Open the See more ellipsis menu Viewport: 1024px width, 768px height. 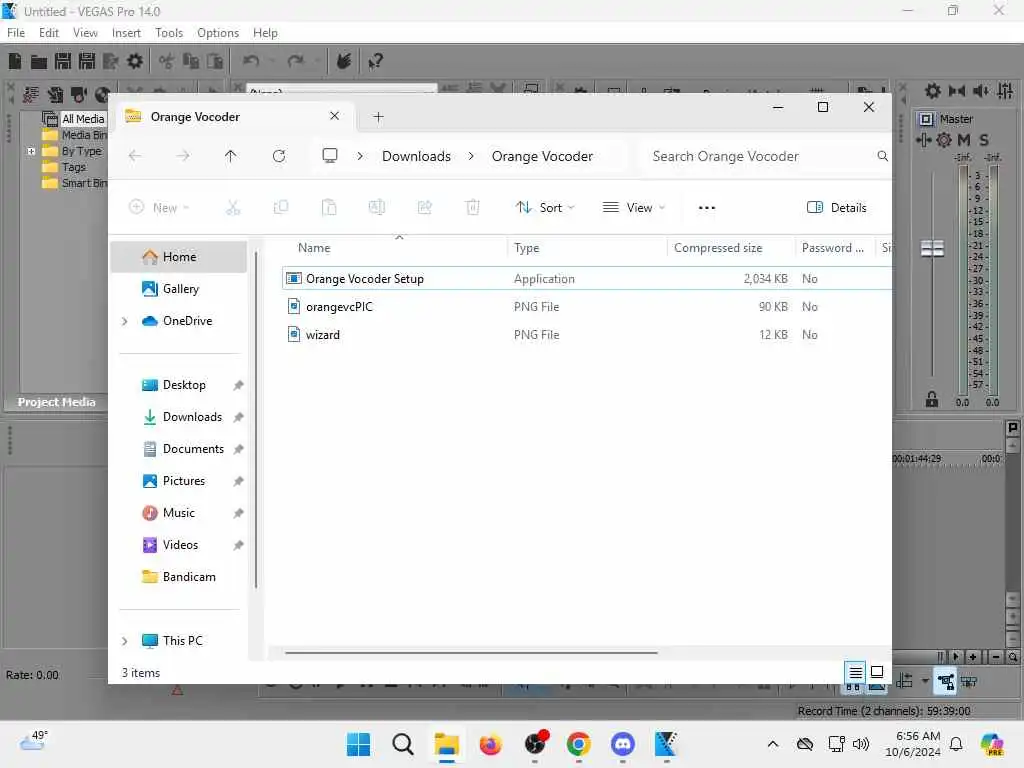[707, 208]
